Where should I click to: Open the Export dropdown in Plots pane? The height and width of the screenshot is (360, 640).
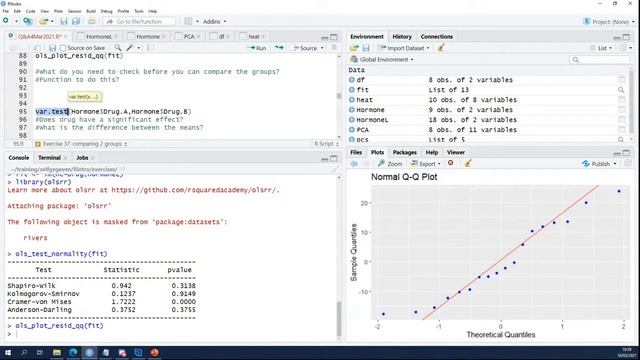click(x=426, y=164)
